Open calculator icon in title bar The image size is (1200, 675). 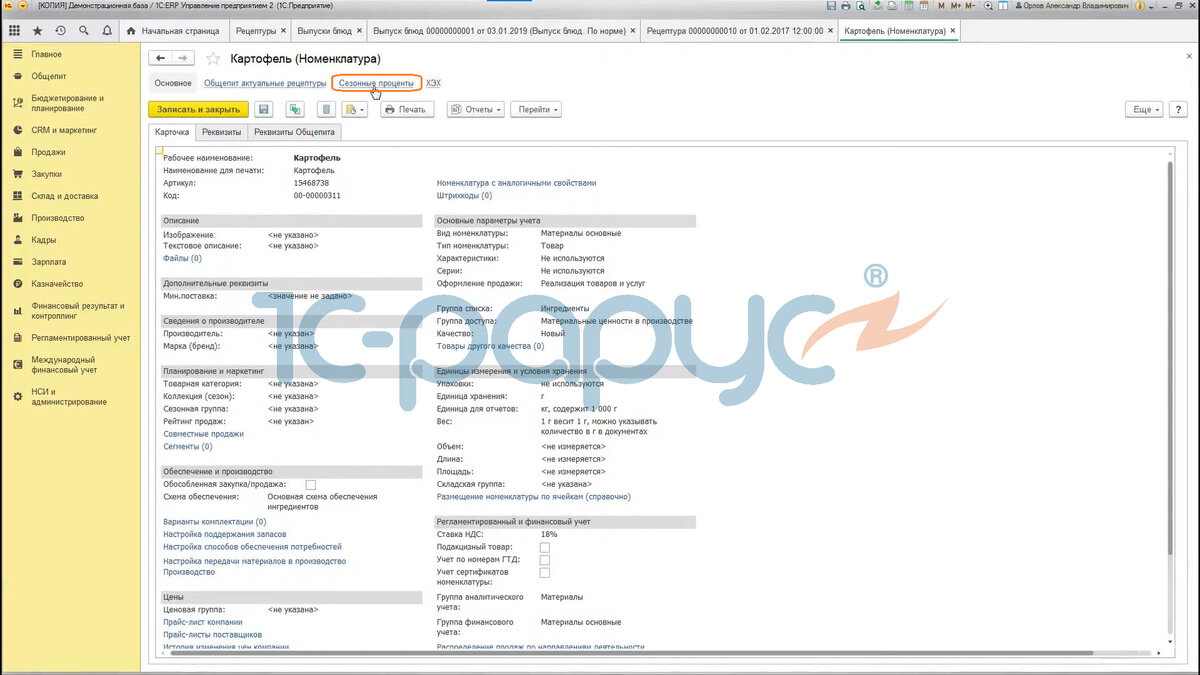pos(907,6)
